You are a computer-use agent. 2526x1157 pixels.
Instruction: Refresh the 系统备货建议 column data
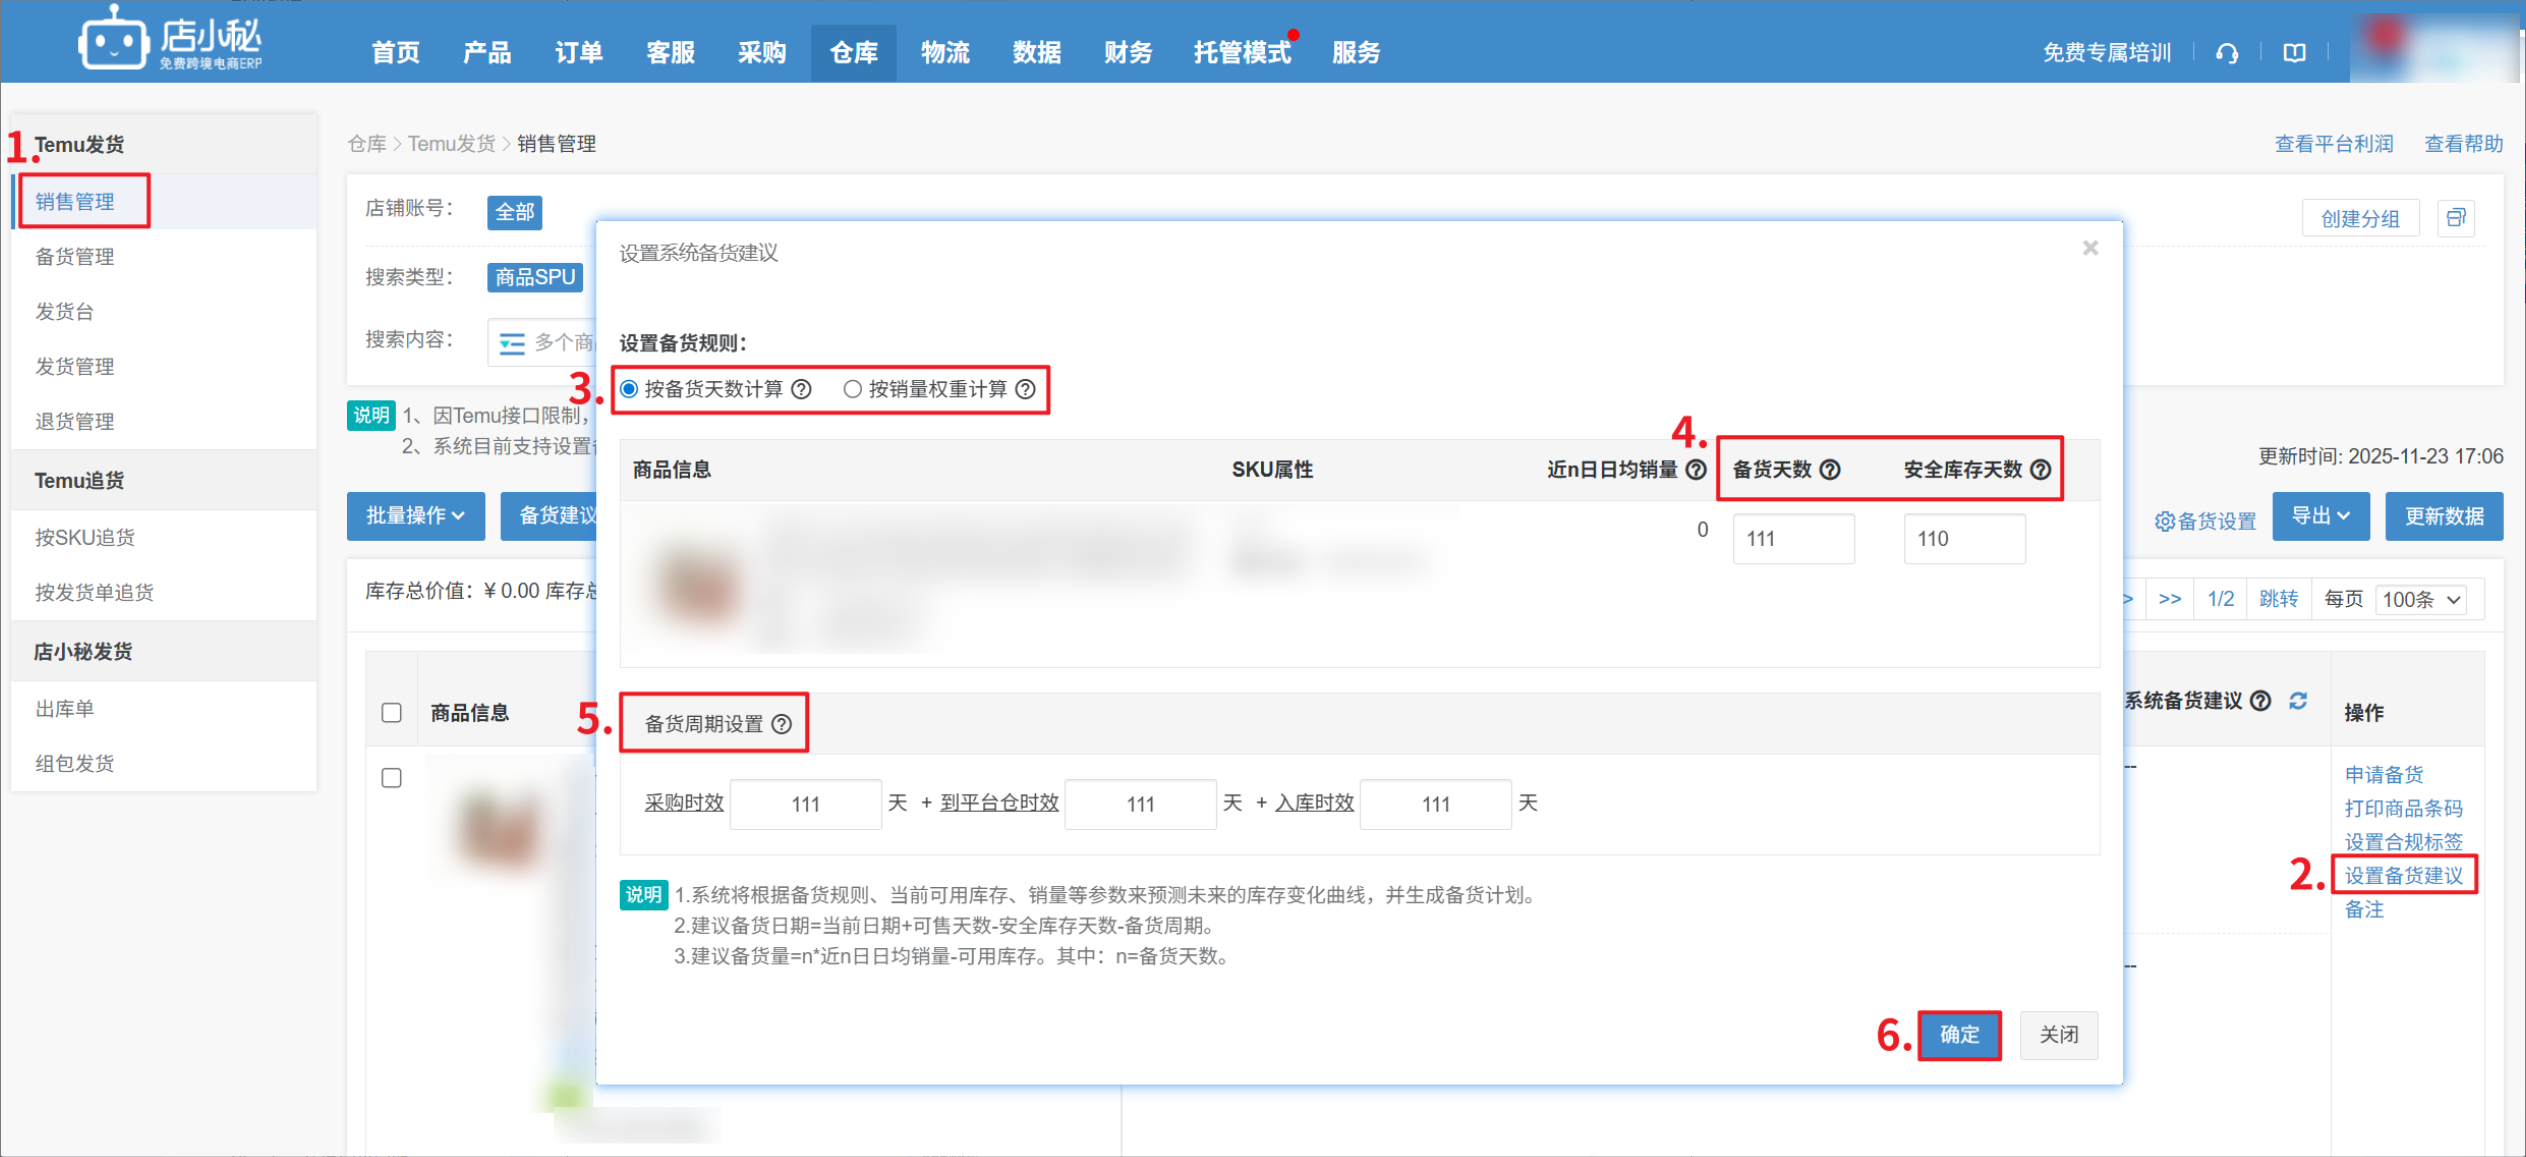pos(2296,701)
